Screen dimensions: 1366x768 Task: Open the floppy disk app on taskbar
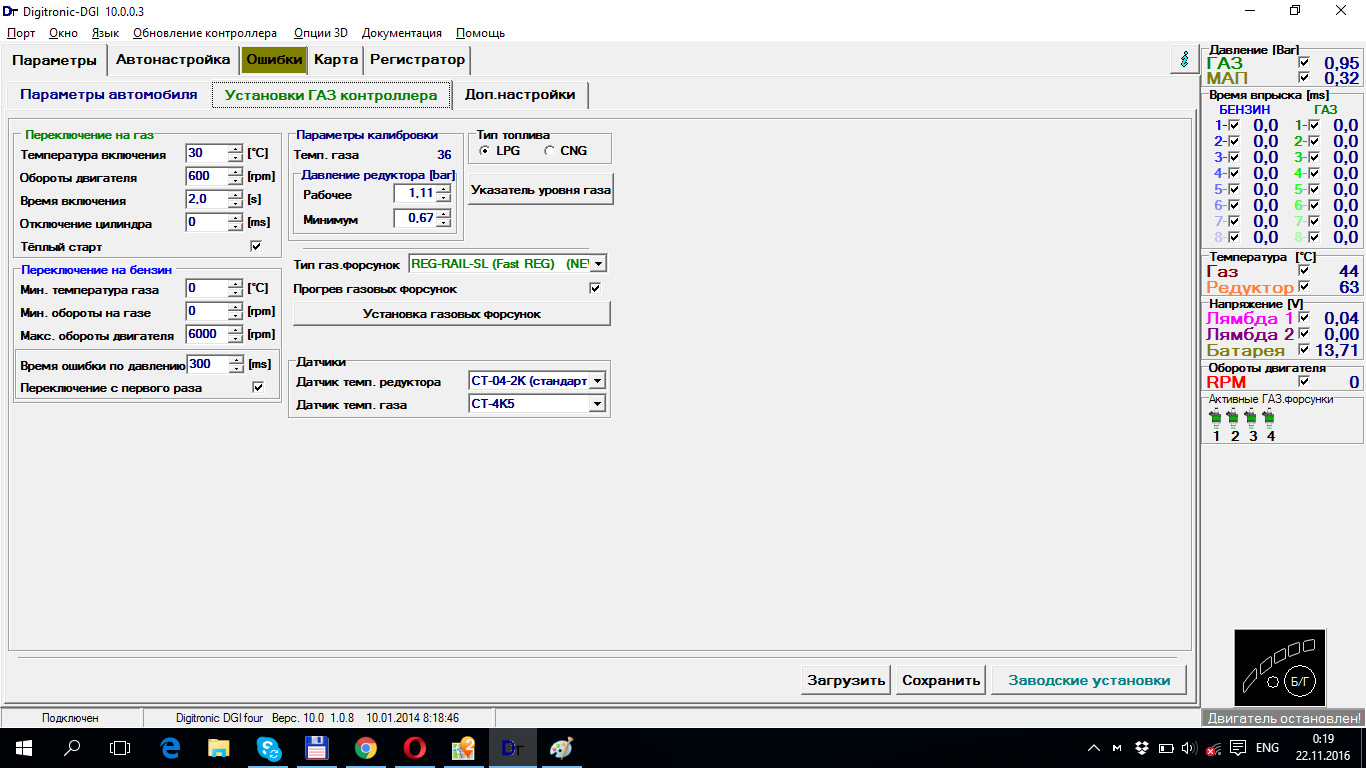click(317, 747)
